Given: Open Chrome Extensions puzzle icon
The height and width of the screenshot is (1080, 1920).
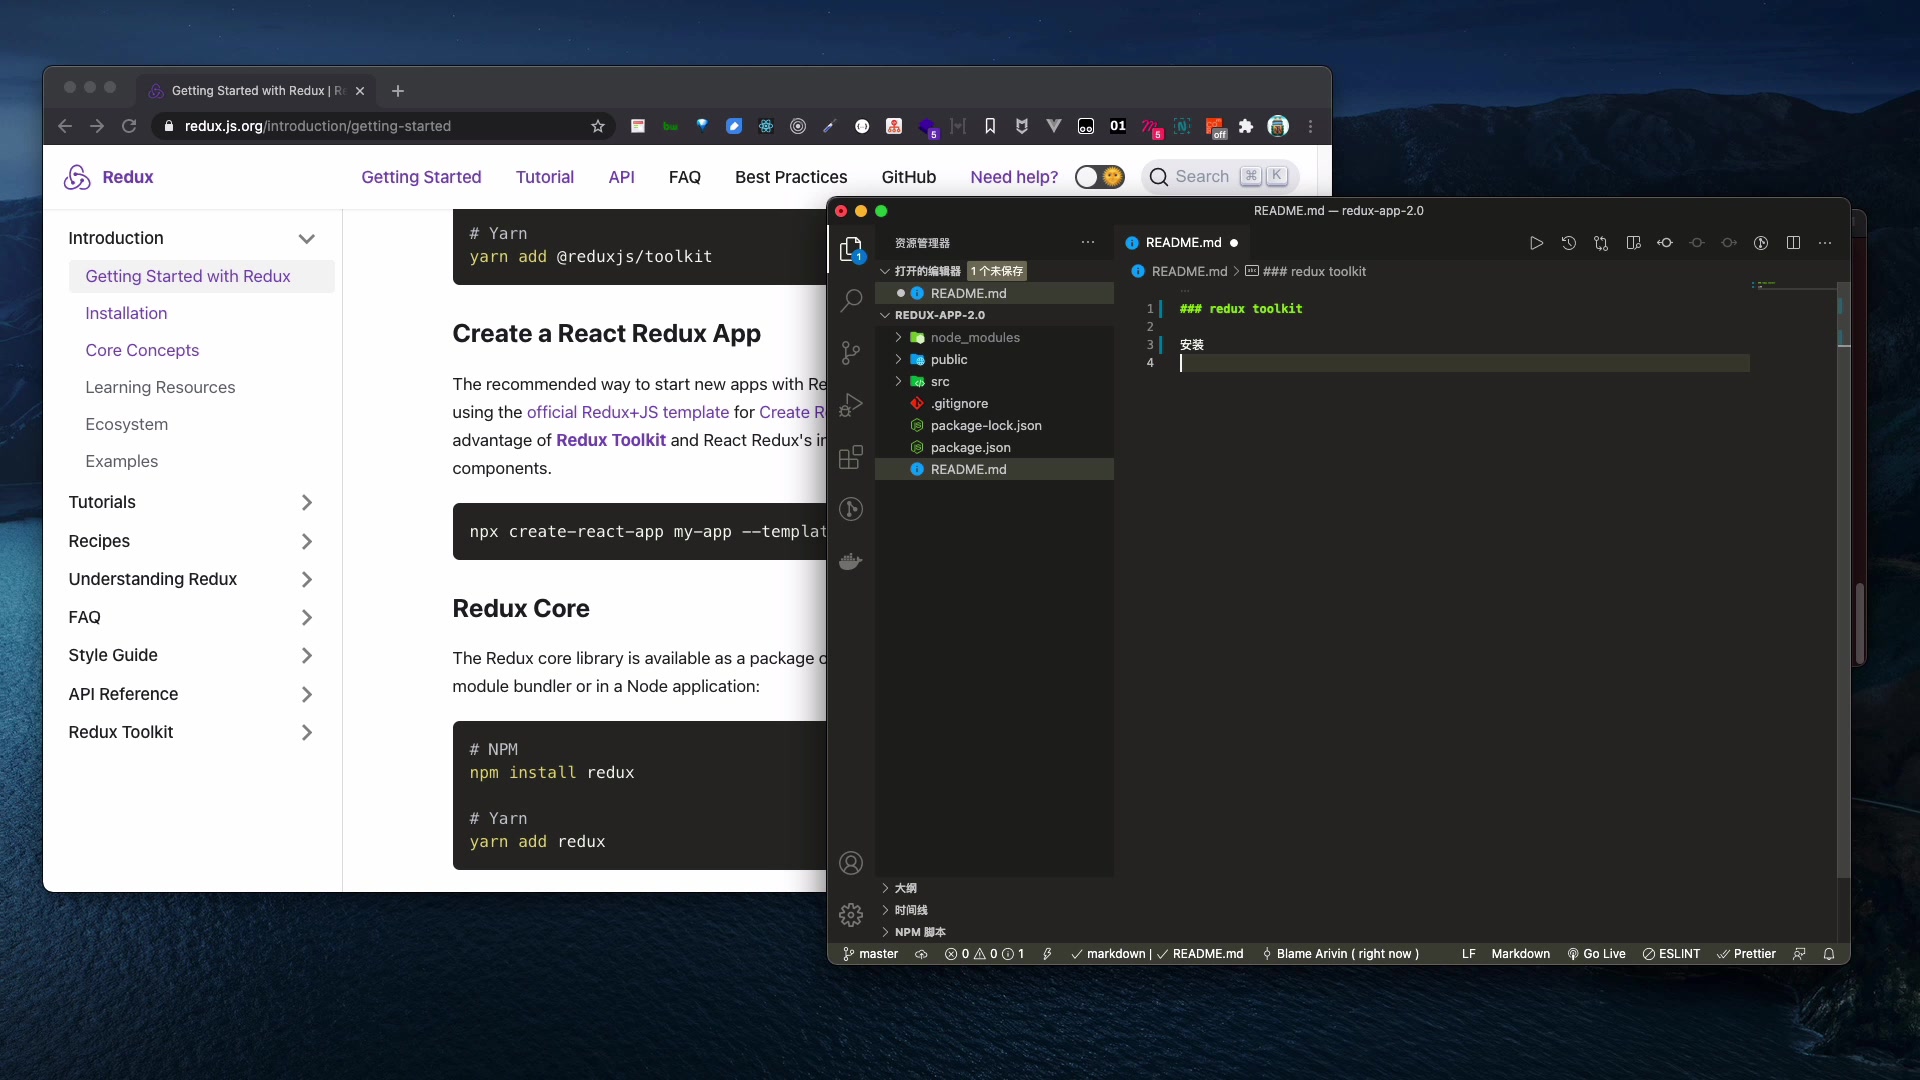Looking at the screenshot, I should click(1246, 126).
